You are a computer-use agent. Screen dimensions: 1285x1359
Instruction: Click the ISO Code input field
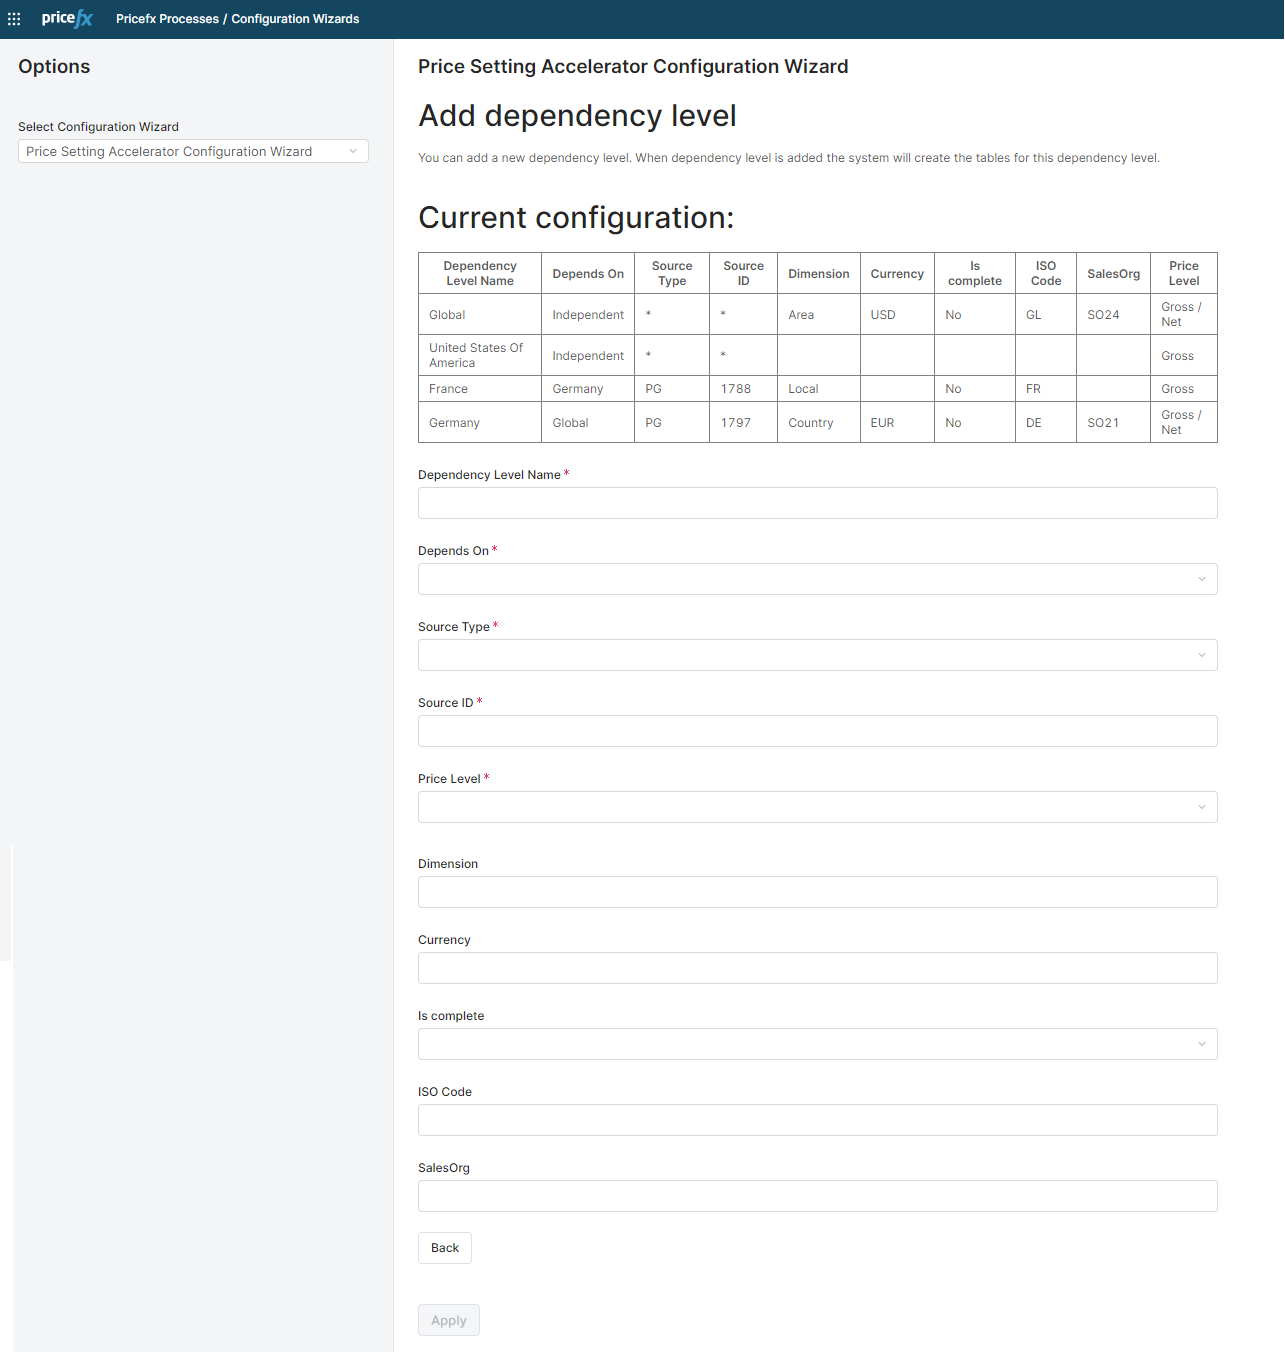point(817,1120)
